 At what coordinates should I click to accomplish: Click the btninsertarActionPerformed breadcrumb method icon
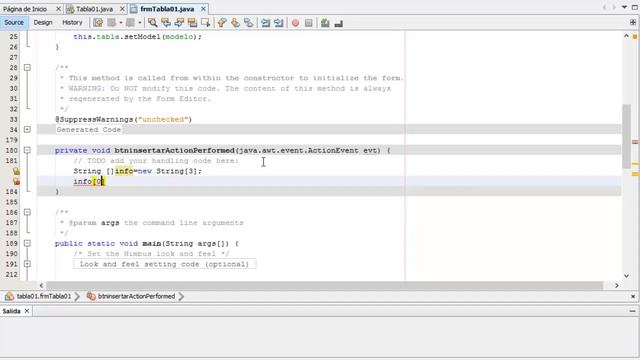point(91,296)
